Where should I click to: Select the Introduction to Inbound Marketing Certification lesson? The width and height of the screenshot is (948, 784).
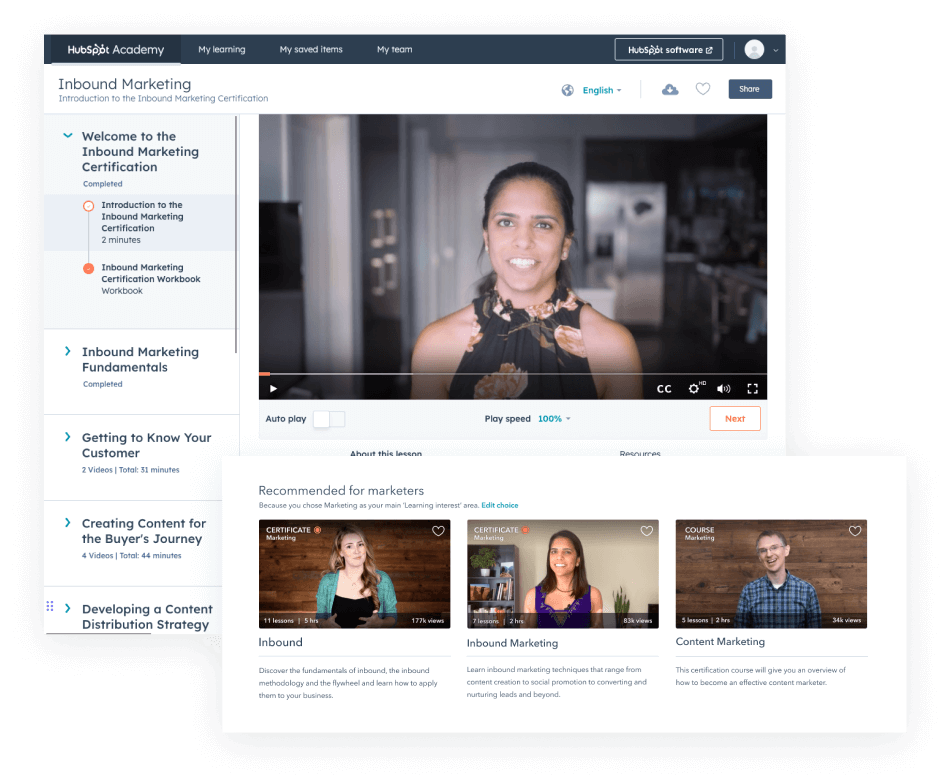coord(142,217)
